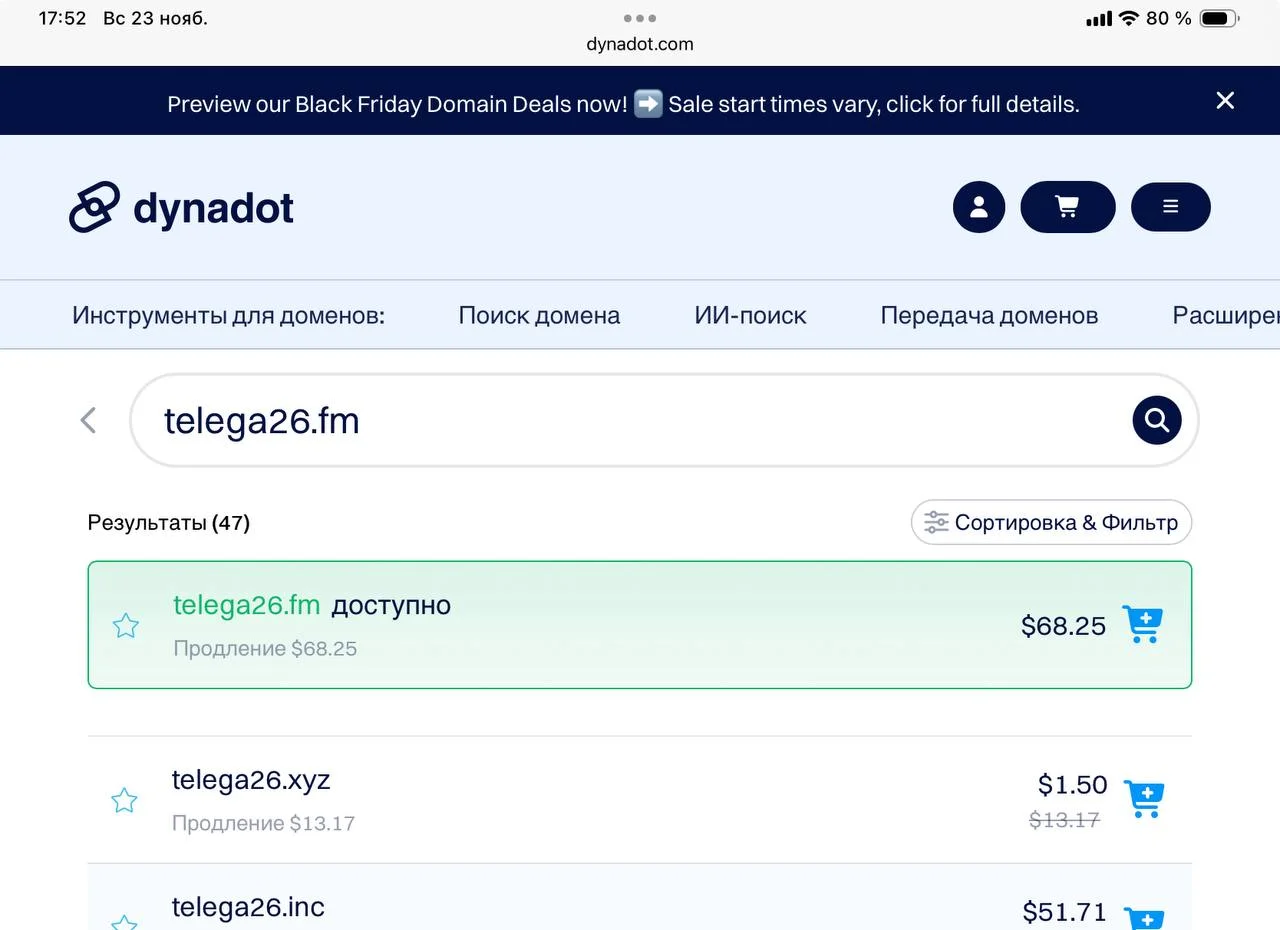Click the magnifying glass search button
This screenshot has height=930, width=1280.
point(1157,420)
